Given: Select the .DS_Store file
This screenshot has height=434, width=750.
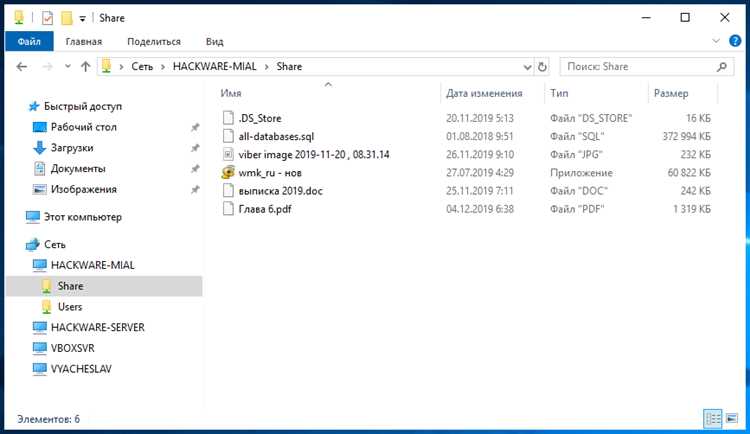Looking at the screenshot, I should (x=260, y=118).
